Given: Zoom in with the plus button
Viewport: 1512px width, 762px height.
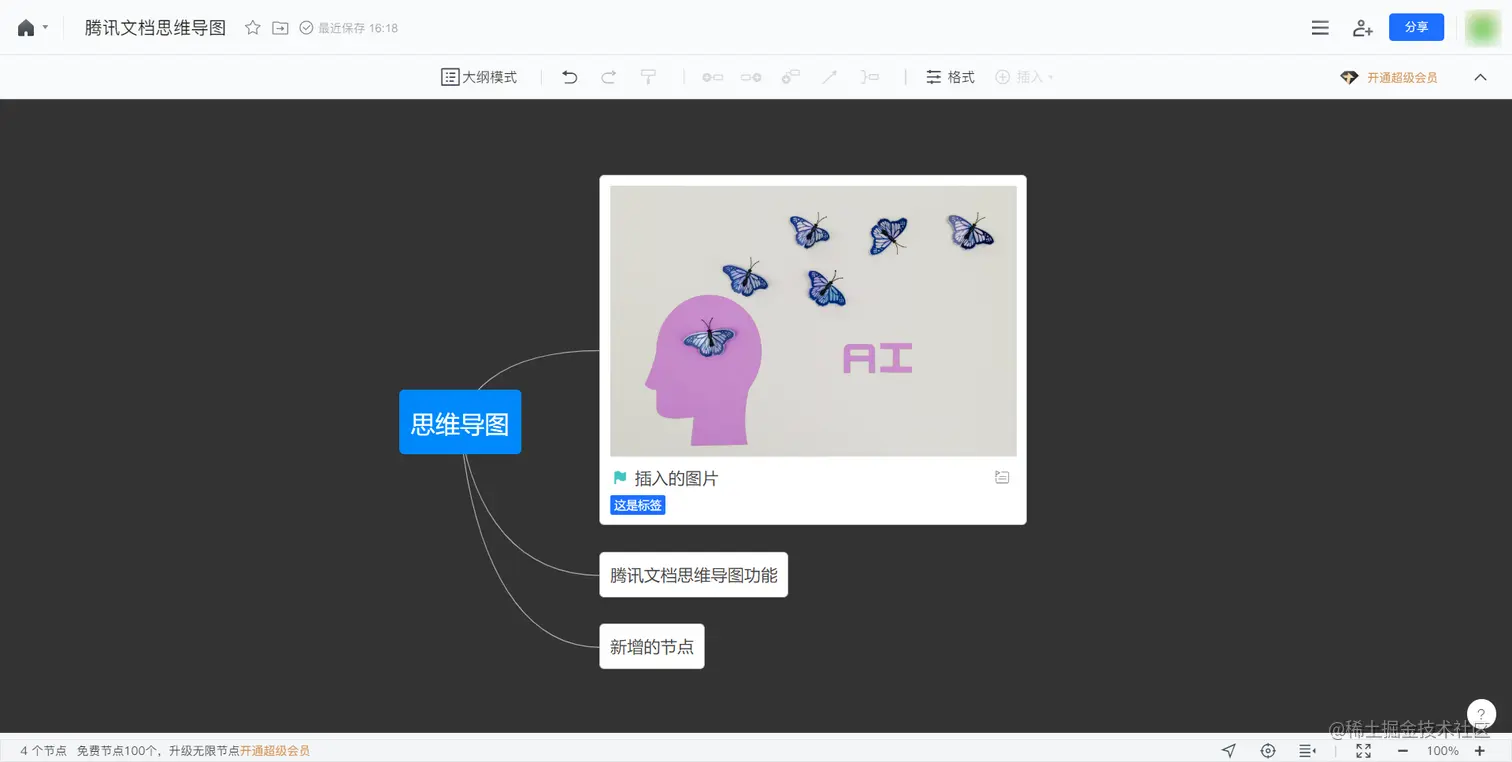Looking at the screenshot, I should (1480, 751).
